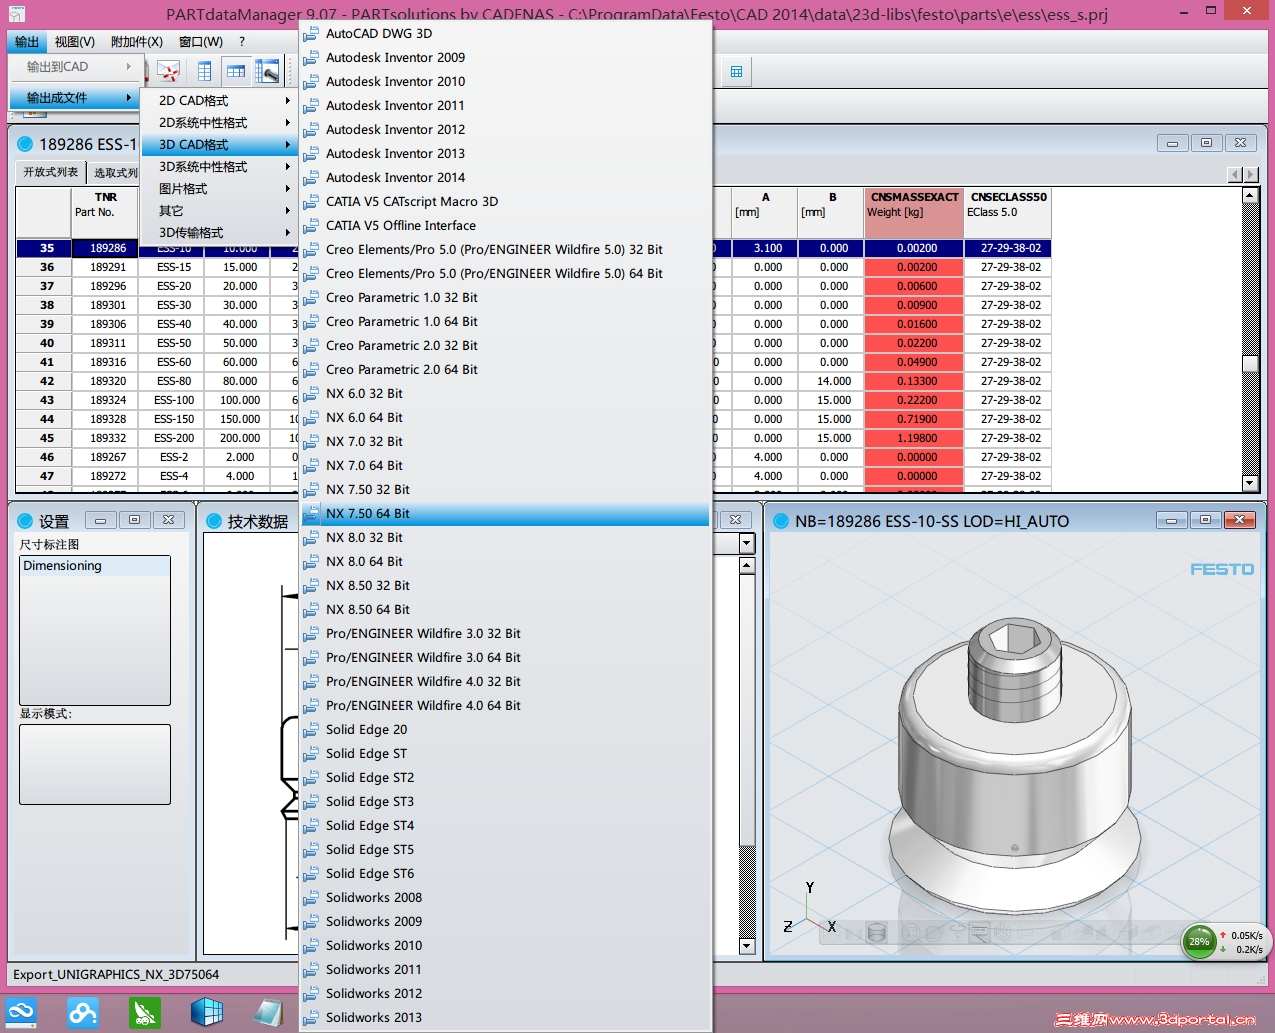Image resolution: width=1275 pixels, height=1033 pixels.
Task: Click TNR Part No. column header
Action: click(105, 213)
